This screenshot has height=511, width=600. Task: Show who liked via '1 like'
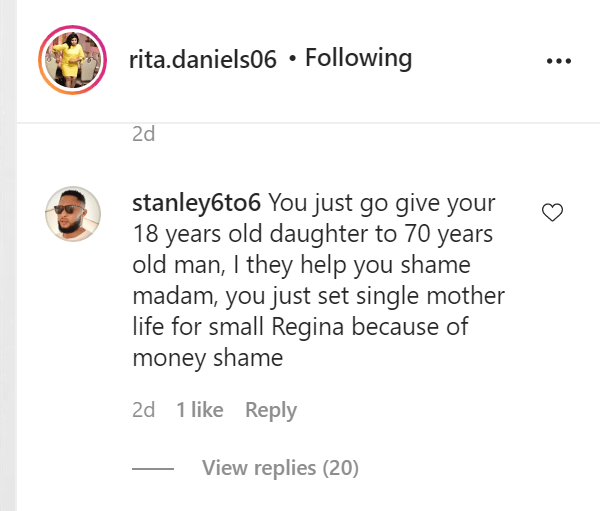coord(200,410)
